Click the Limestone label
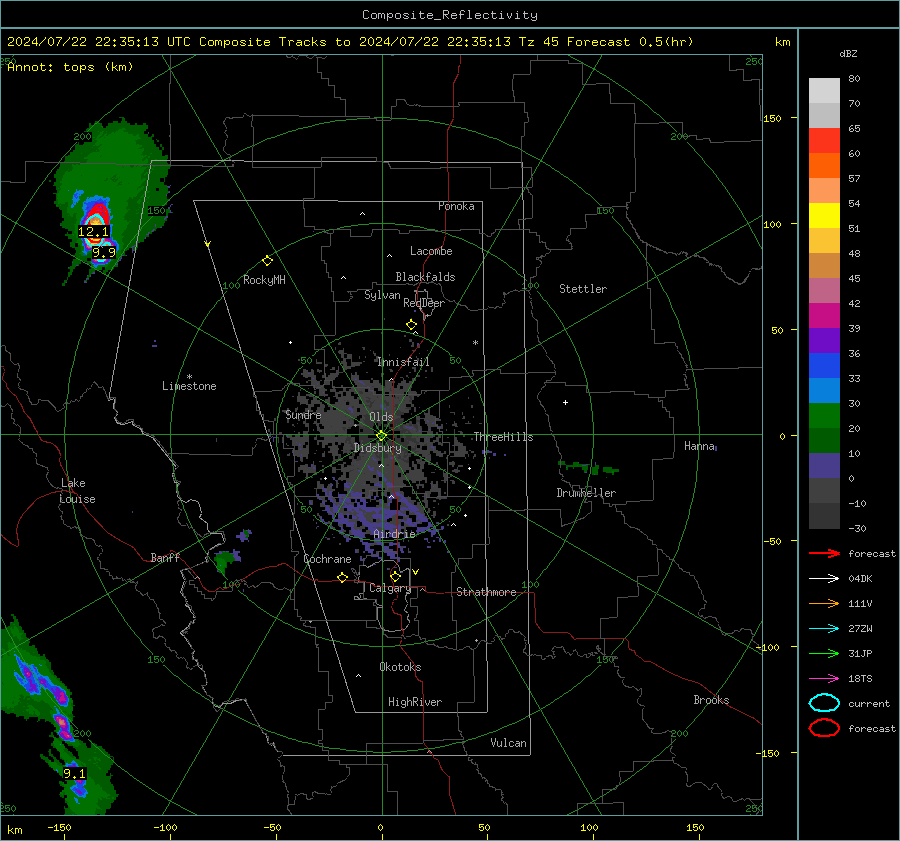This screenshot has height=841, width=900. point(189,386)
